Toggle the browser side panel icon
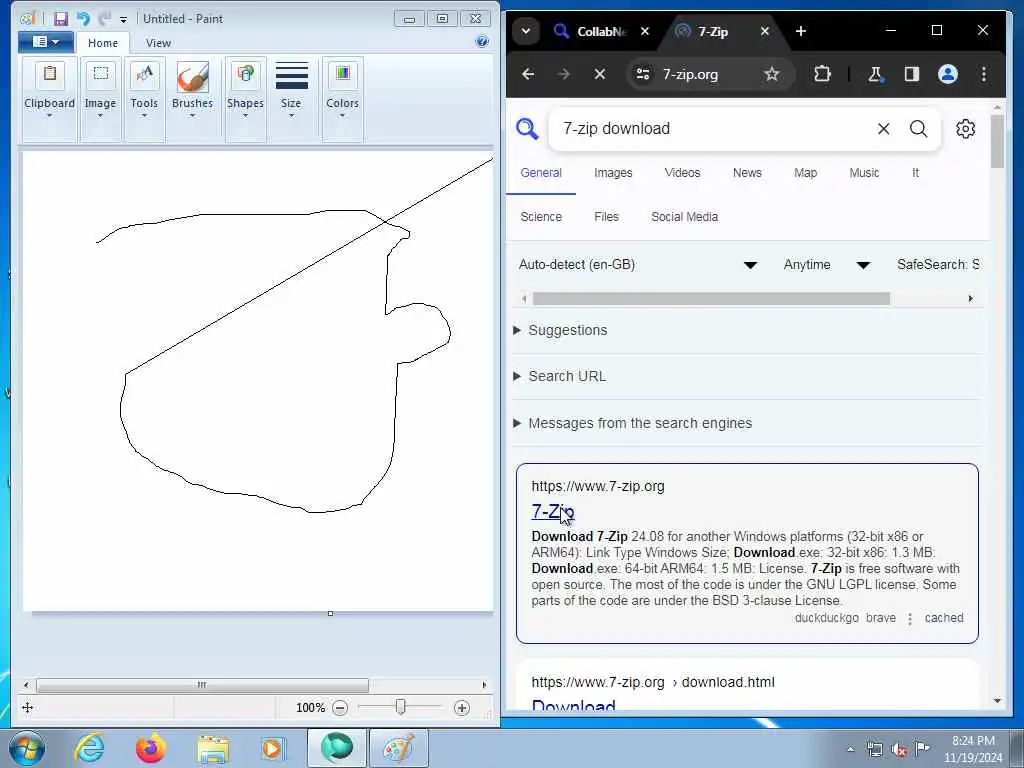Screen dimensions: 1024x768 (912, 74)
